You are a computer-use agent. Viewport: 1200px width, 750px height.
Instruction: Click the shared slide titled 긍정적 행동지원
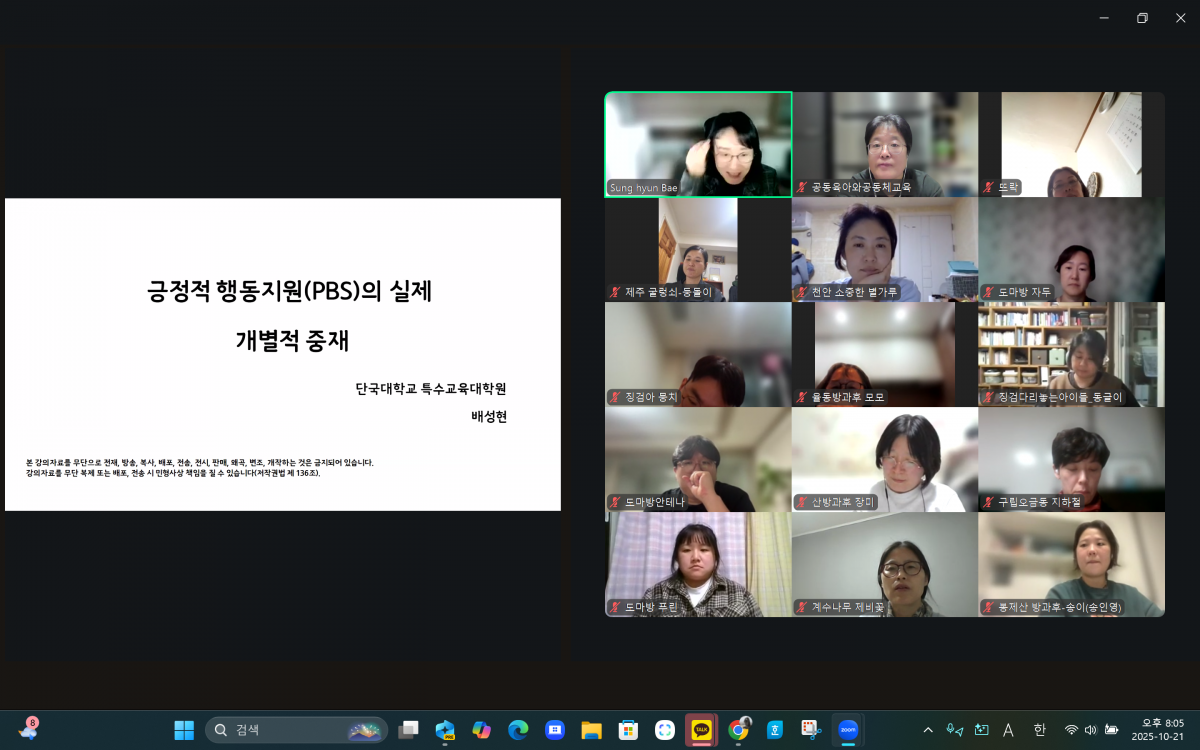283,354
